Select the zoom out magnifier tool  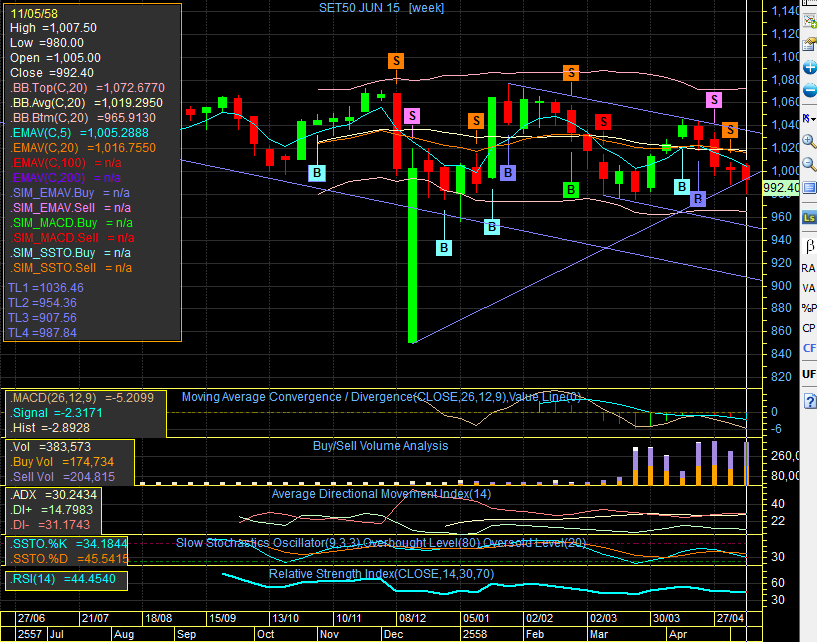(x=810, y=165)
